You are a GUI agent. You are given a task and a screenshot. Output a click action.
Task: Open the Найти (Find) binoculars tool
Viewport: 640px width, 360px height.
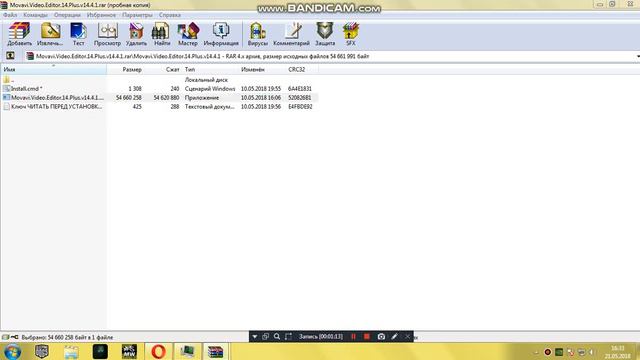(x=162, y=34)
